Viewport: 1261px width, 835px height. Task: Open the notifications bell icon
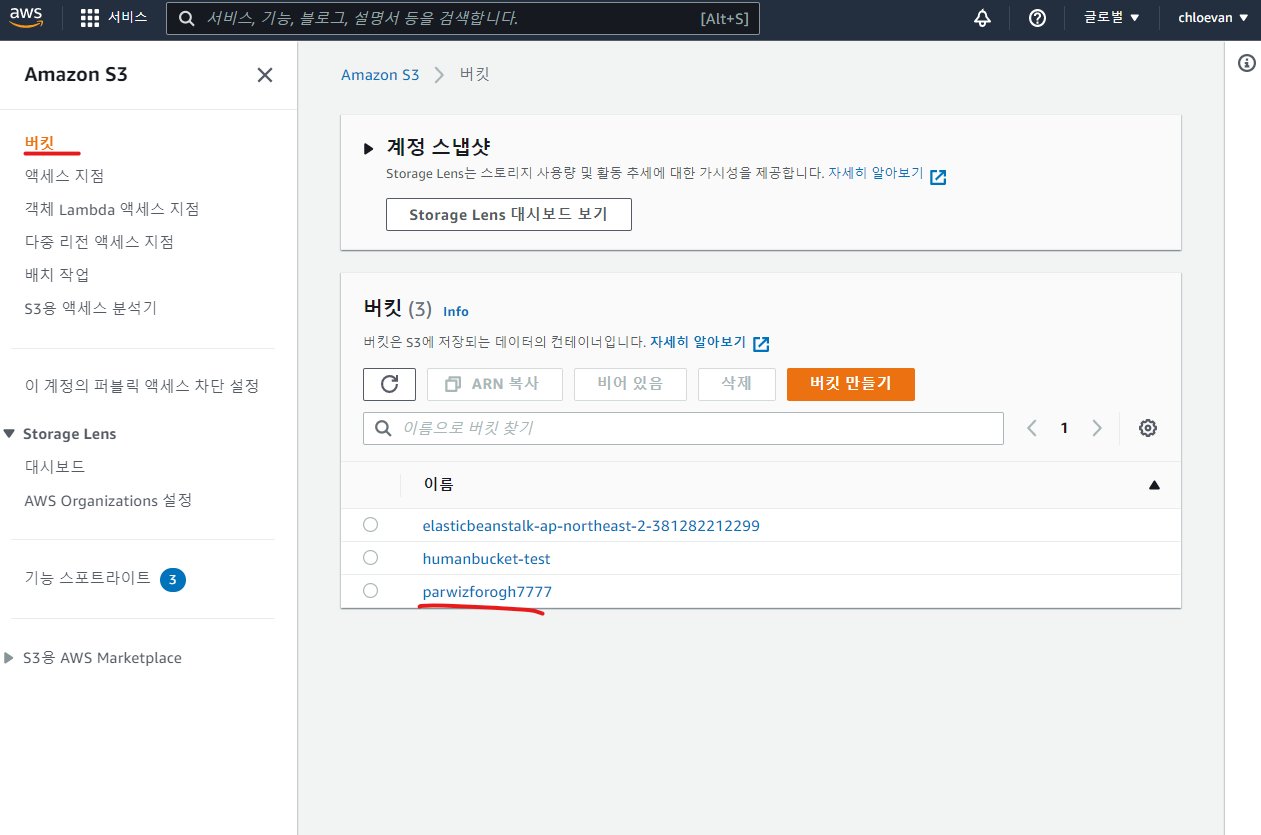click(x=982, y=18)
